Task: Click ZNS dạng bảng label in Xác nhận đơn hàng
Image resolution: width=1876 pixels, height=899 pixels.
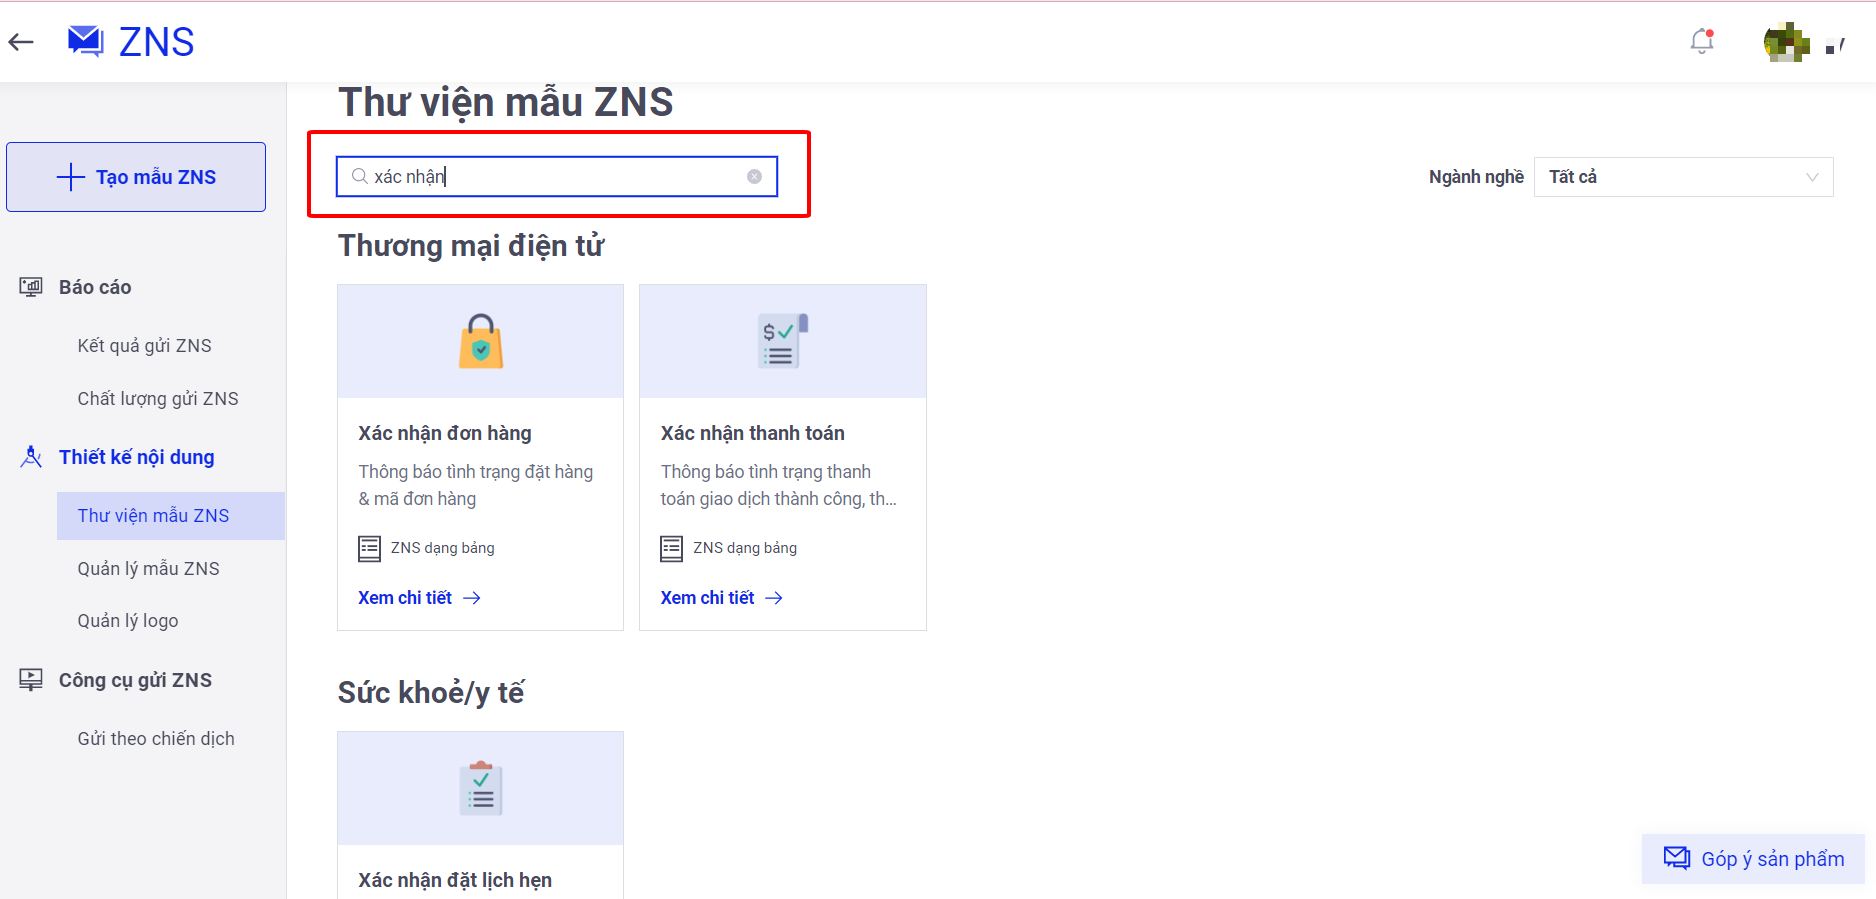Action: (x=442, y=548)
